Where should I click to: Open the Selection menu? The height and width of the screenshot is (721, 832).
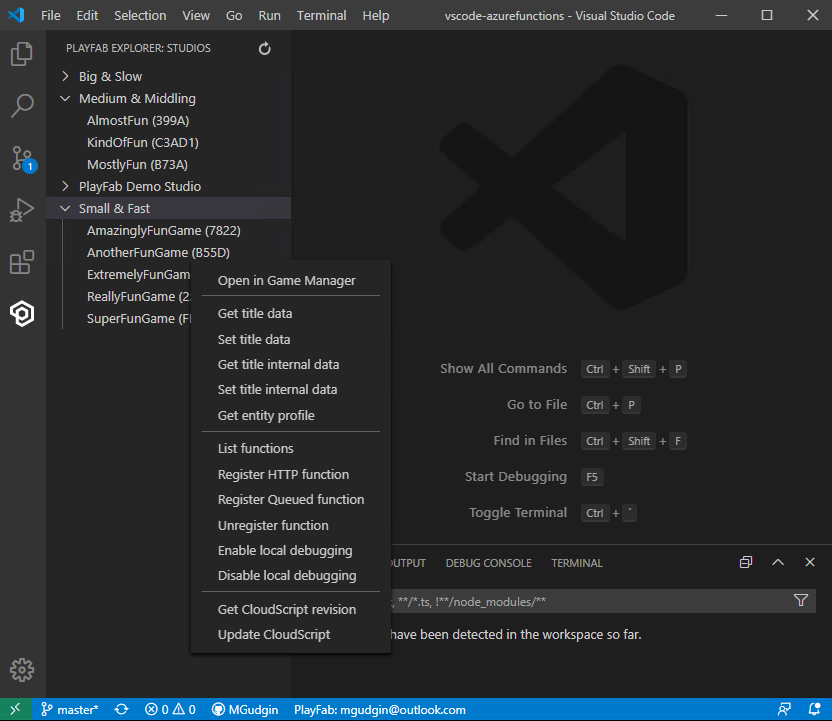tap(140, 15)
